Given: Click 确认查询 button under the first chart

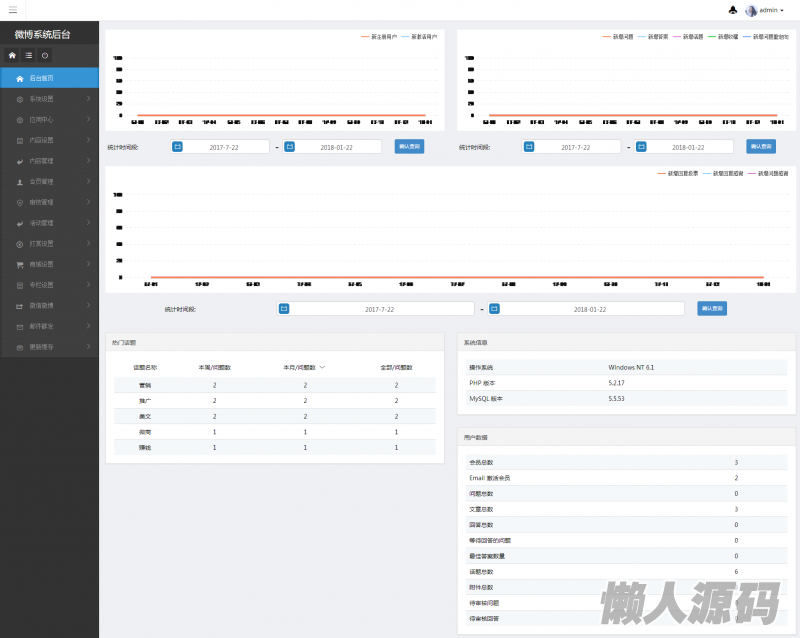Looking at the screenshot, I should pos(409,146).
